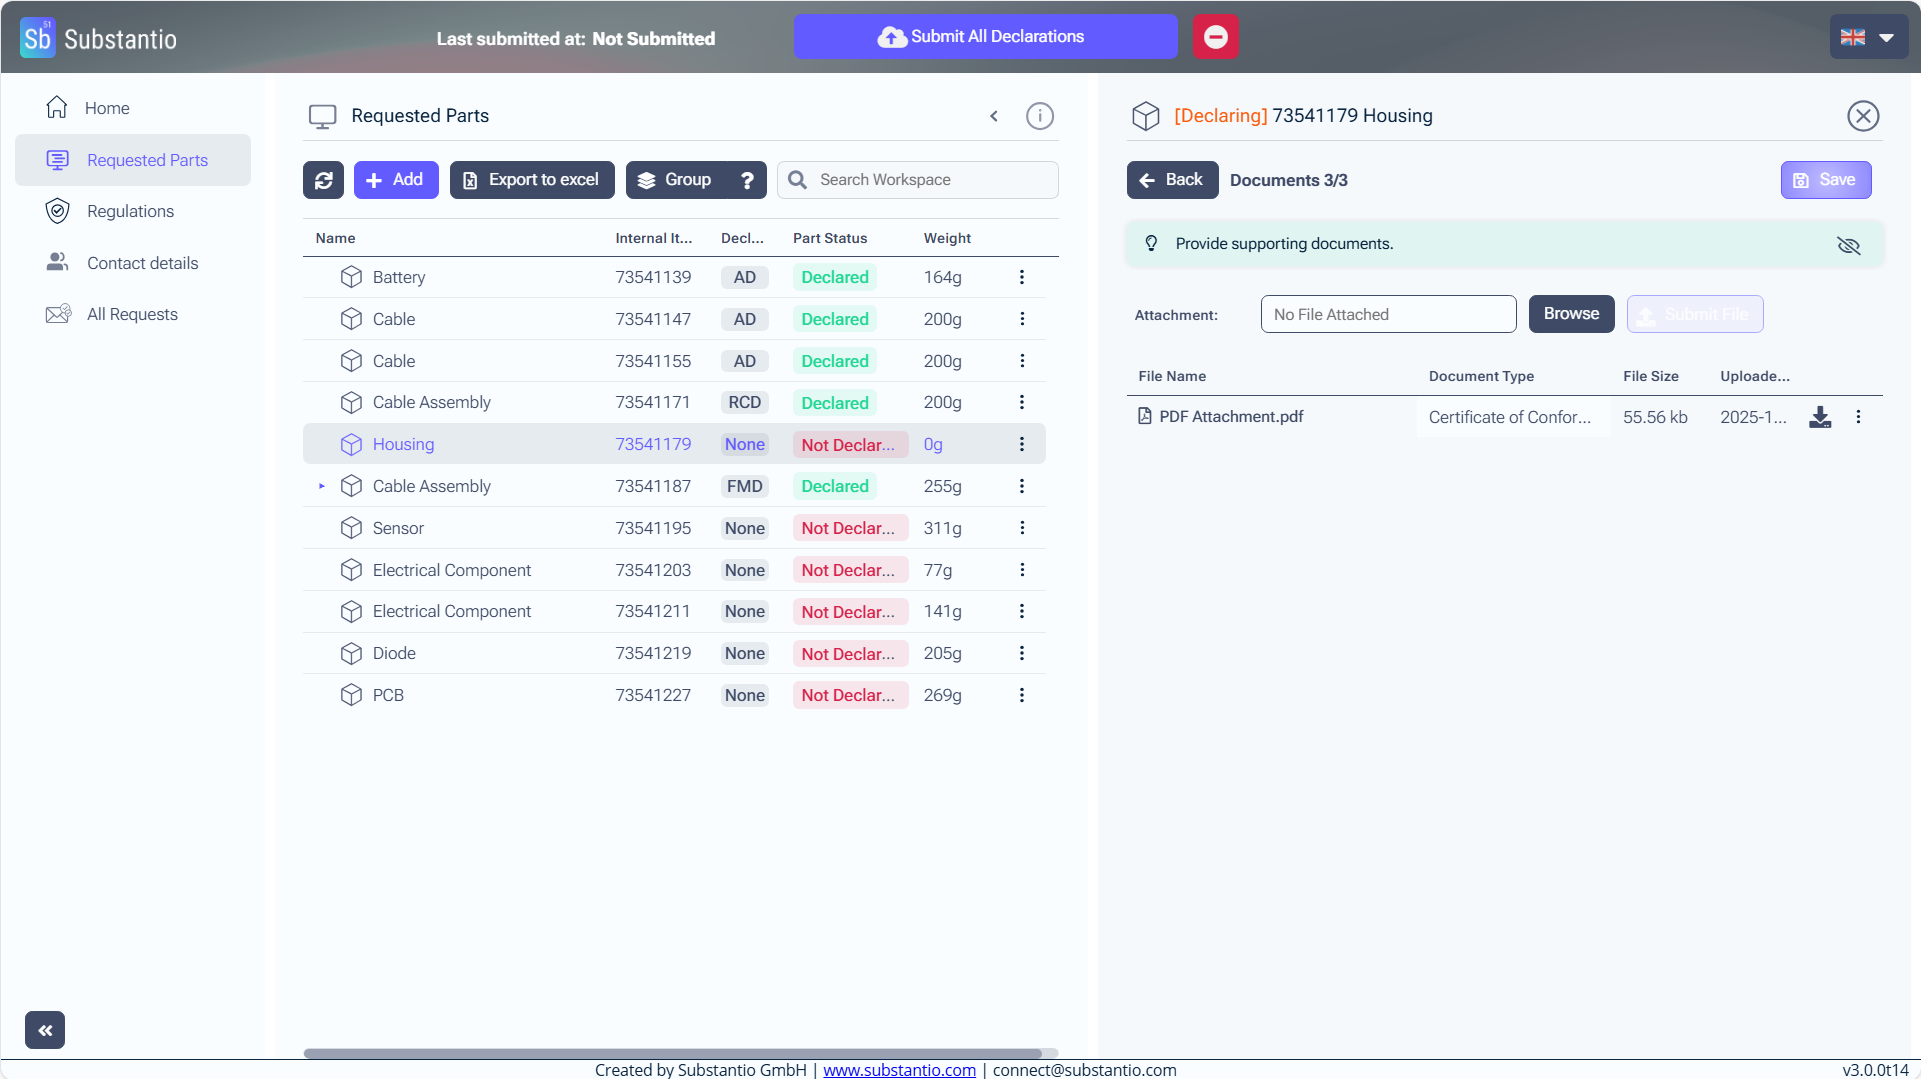Hide the supporting documents hint
Screen dimensions: 1921x1079
(x=1848, y=245)
